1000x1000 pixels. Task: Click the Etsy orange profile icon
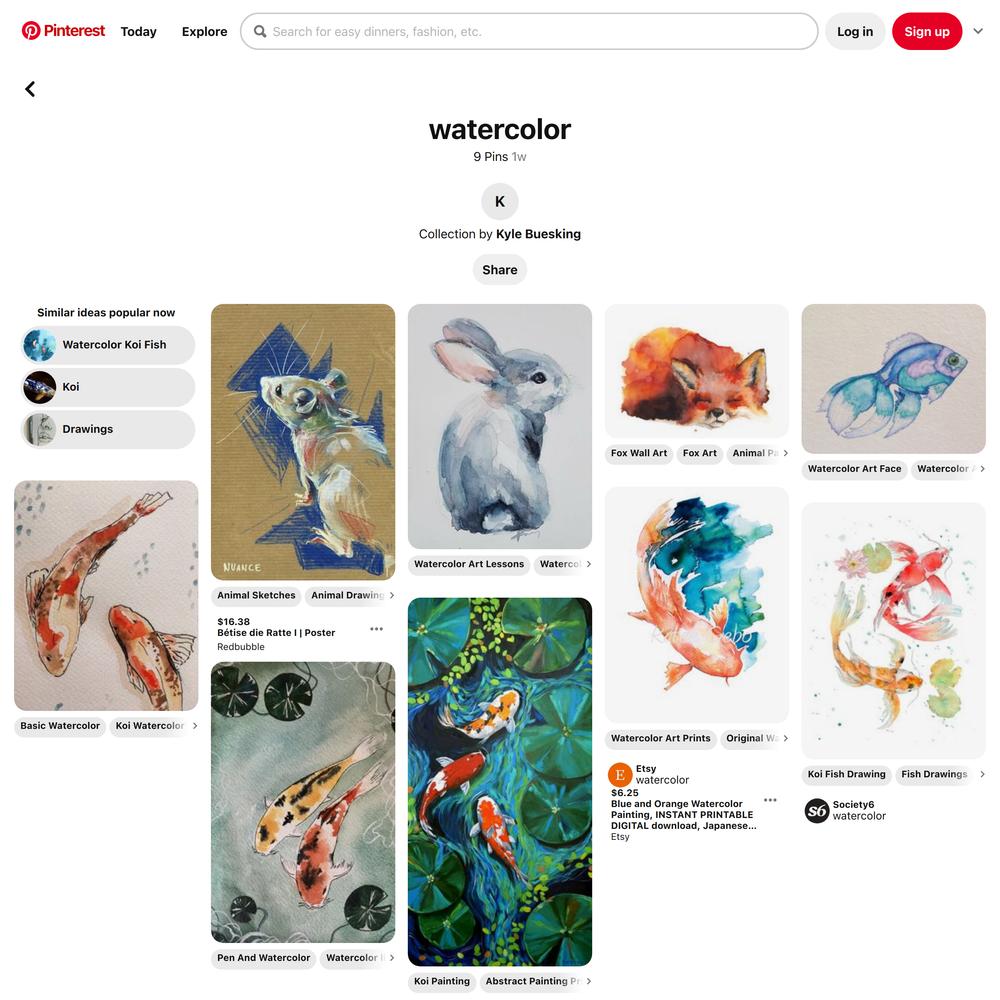(x=620, y=774)
